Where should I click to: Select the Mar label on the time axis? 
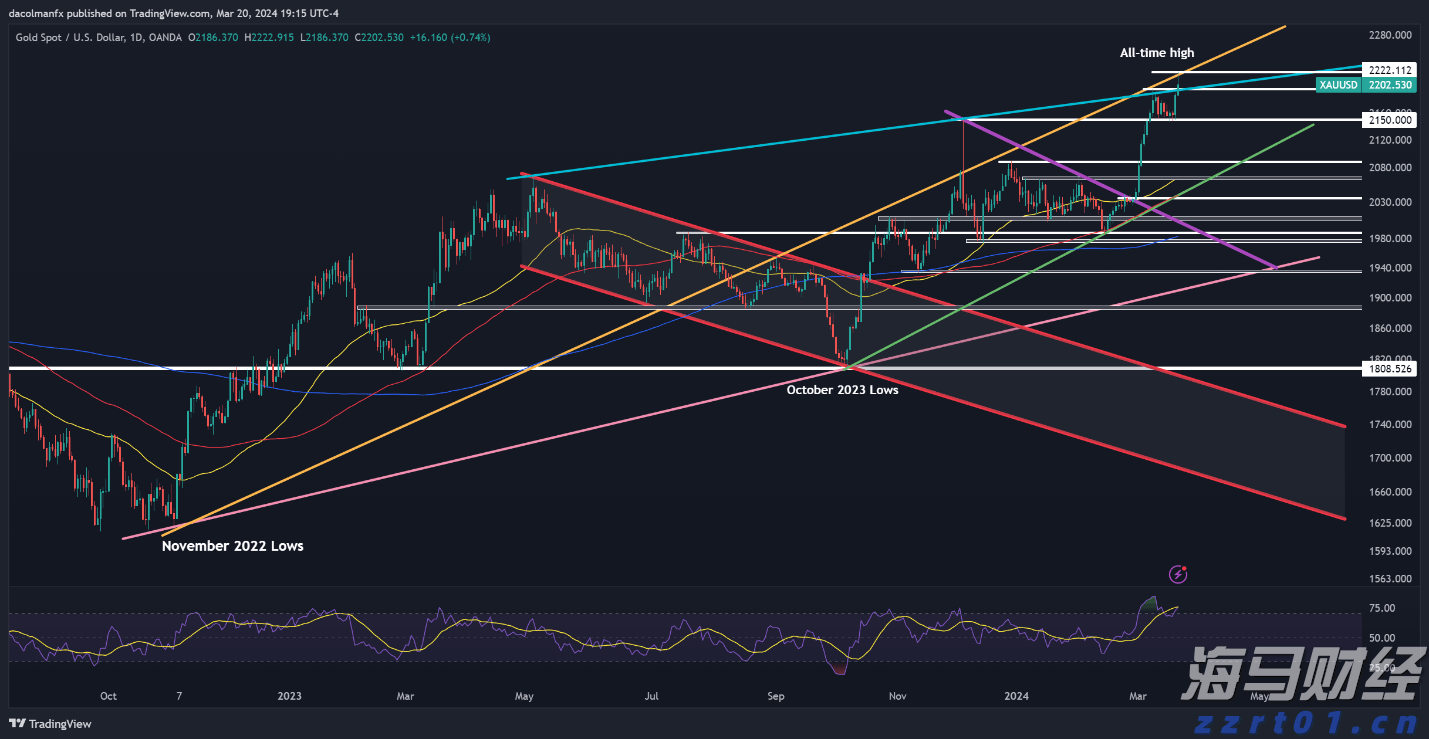(1138, 695)
